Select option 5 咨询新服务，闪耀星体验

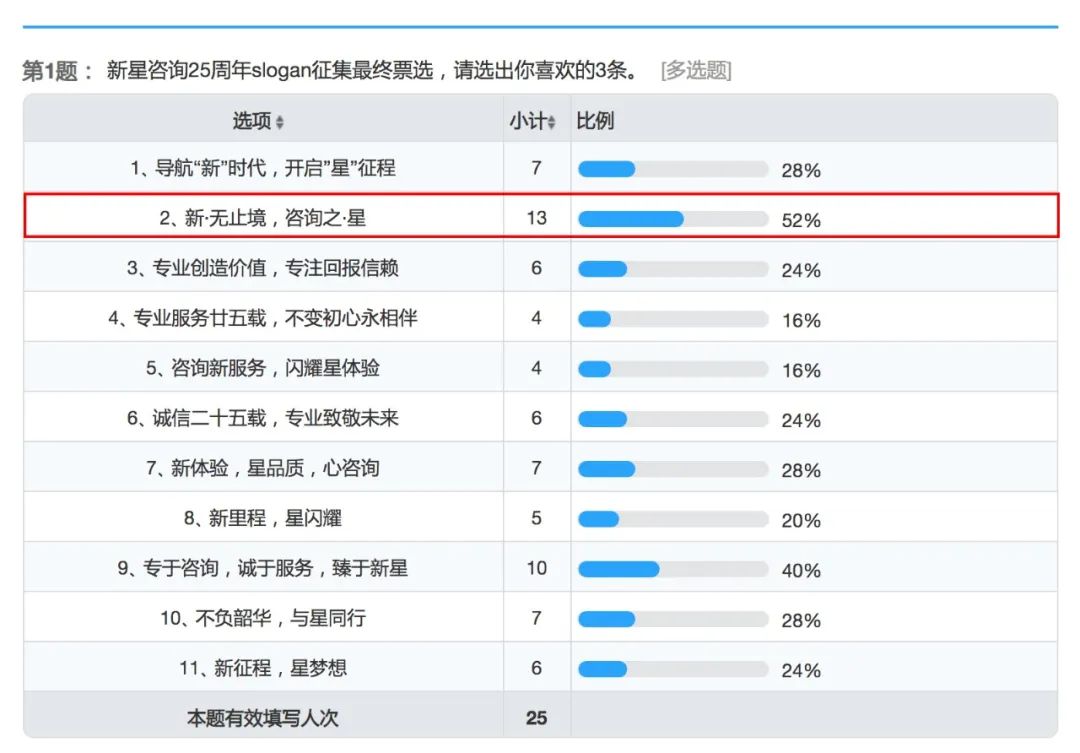pyautogui.click(x=263, y=368)
